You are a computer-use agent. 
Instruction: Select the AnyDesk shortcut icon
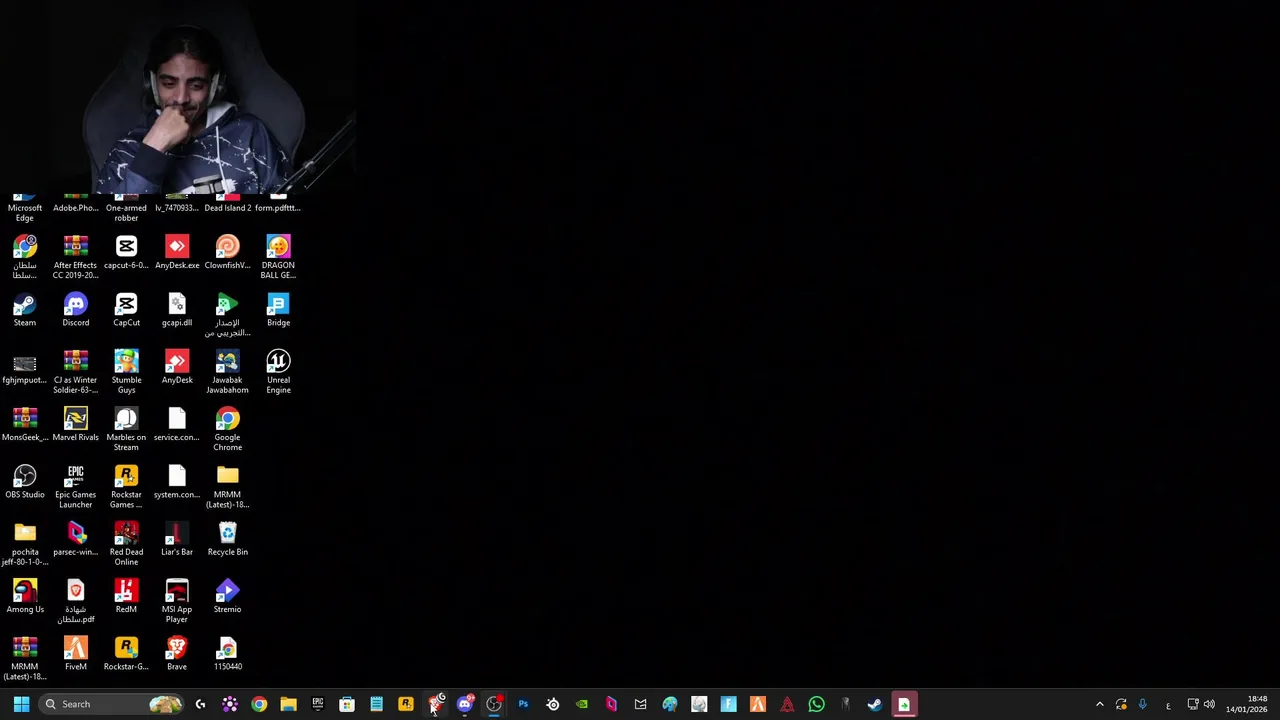point(177,367)
